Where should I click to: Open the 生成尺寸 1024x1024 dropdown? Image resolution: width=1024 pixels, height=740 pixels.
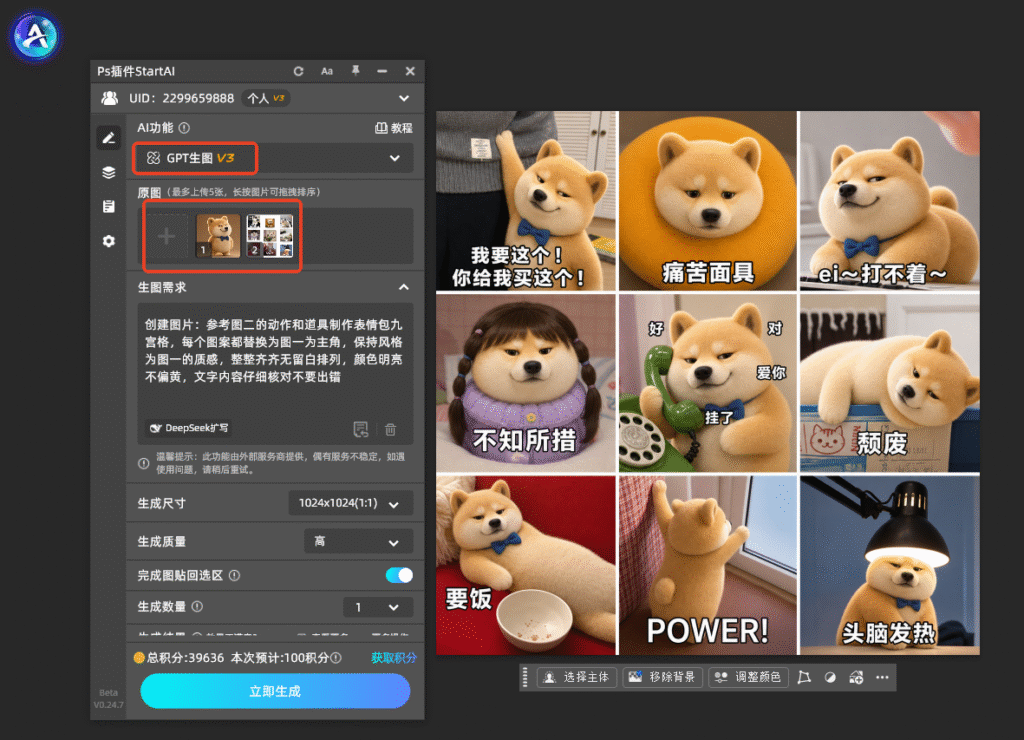[351, 504]
